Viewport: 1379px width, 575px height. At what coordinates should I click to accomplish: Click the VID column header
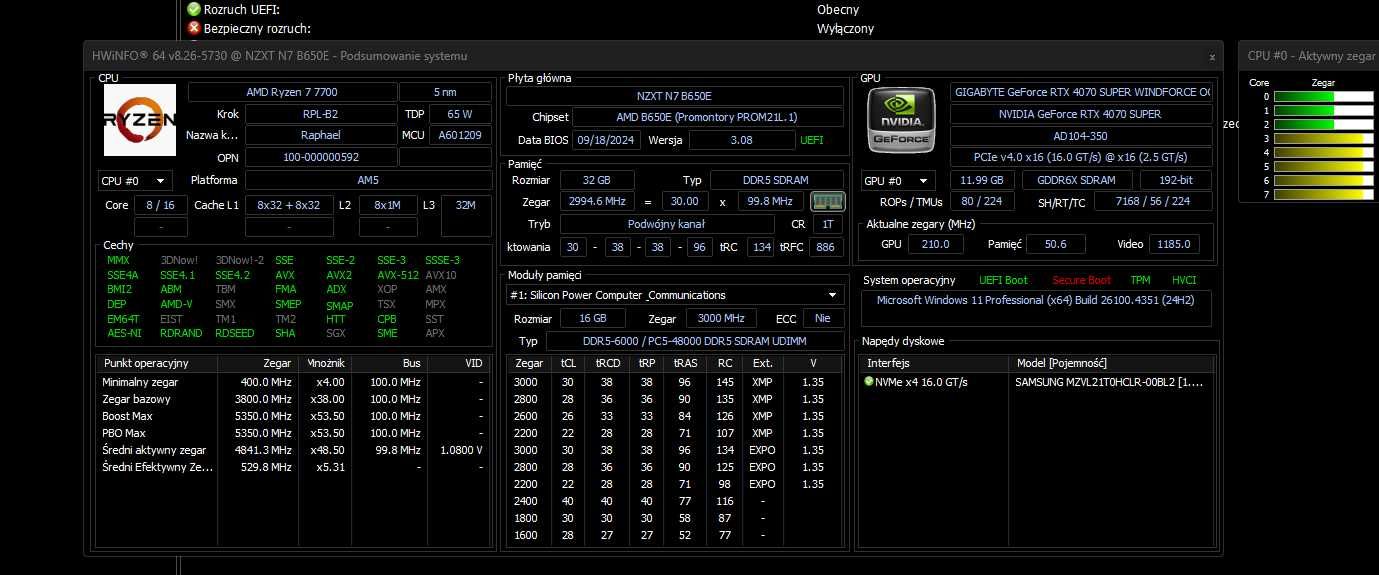pos(458,363)
